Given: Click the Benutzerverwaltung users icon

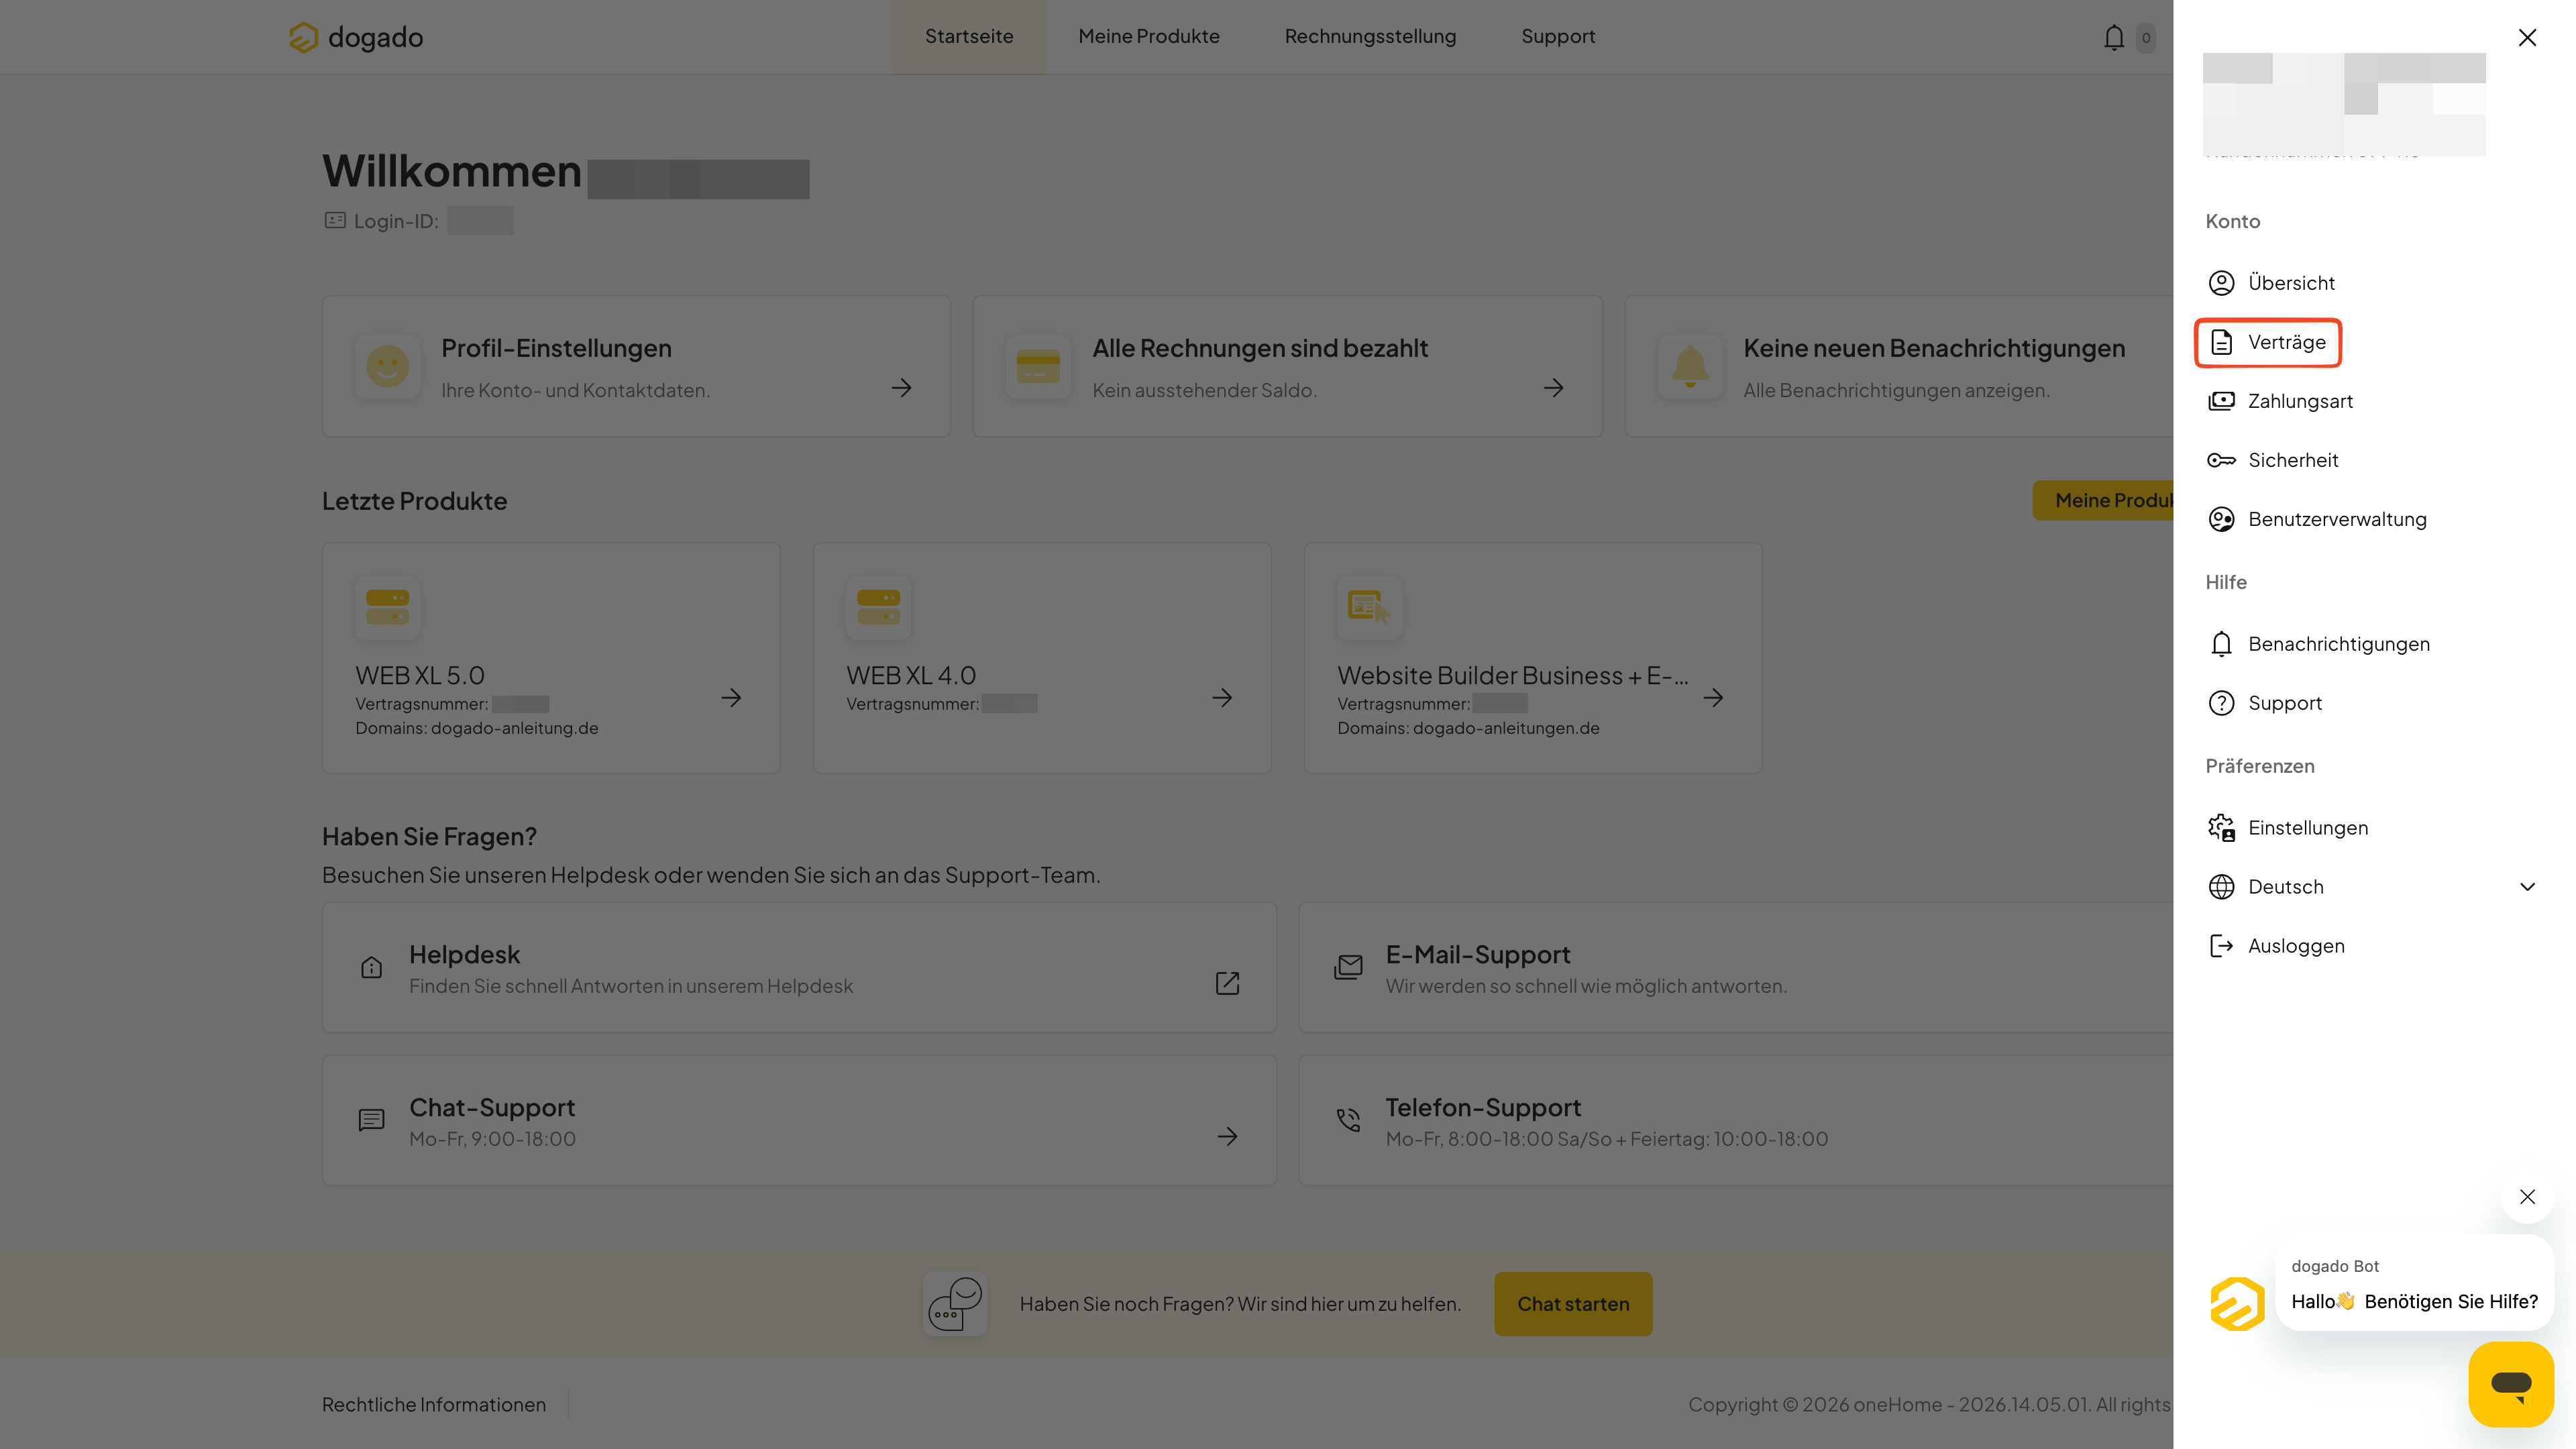Looking at the screenshot, I should click(x=2221, y=519).
